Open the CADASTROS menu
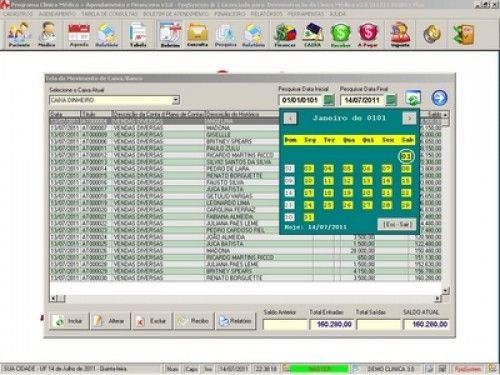This screenshot has width=500, height=375. coord(18,14)
